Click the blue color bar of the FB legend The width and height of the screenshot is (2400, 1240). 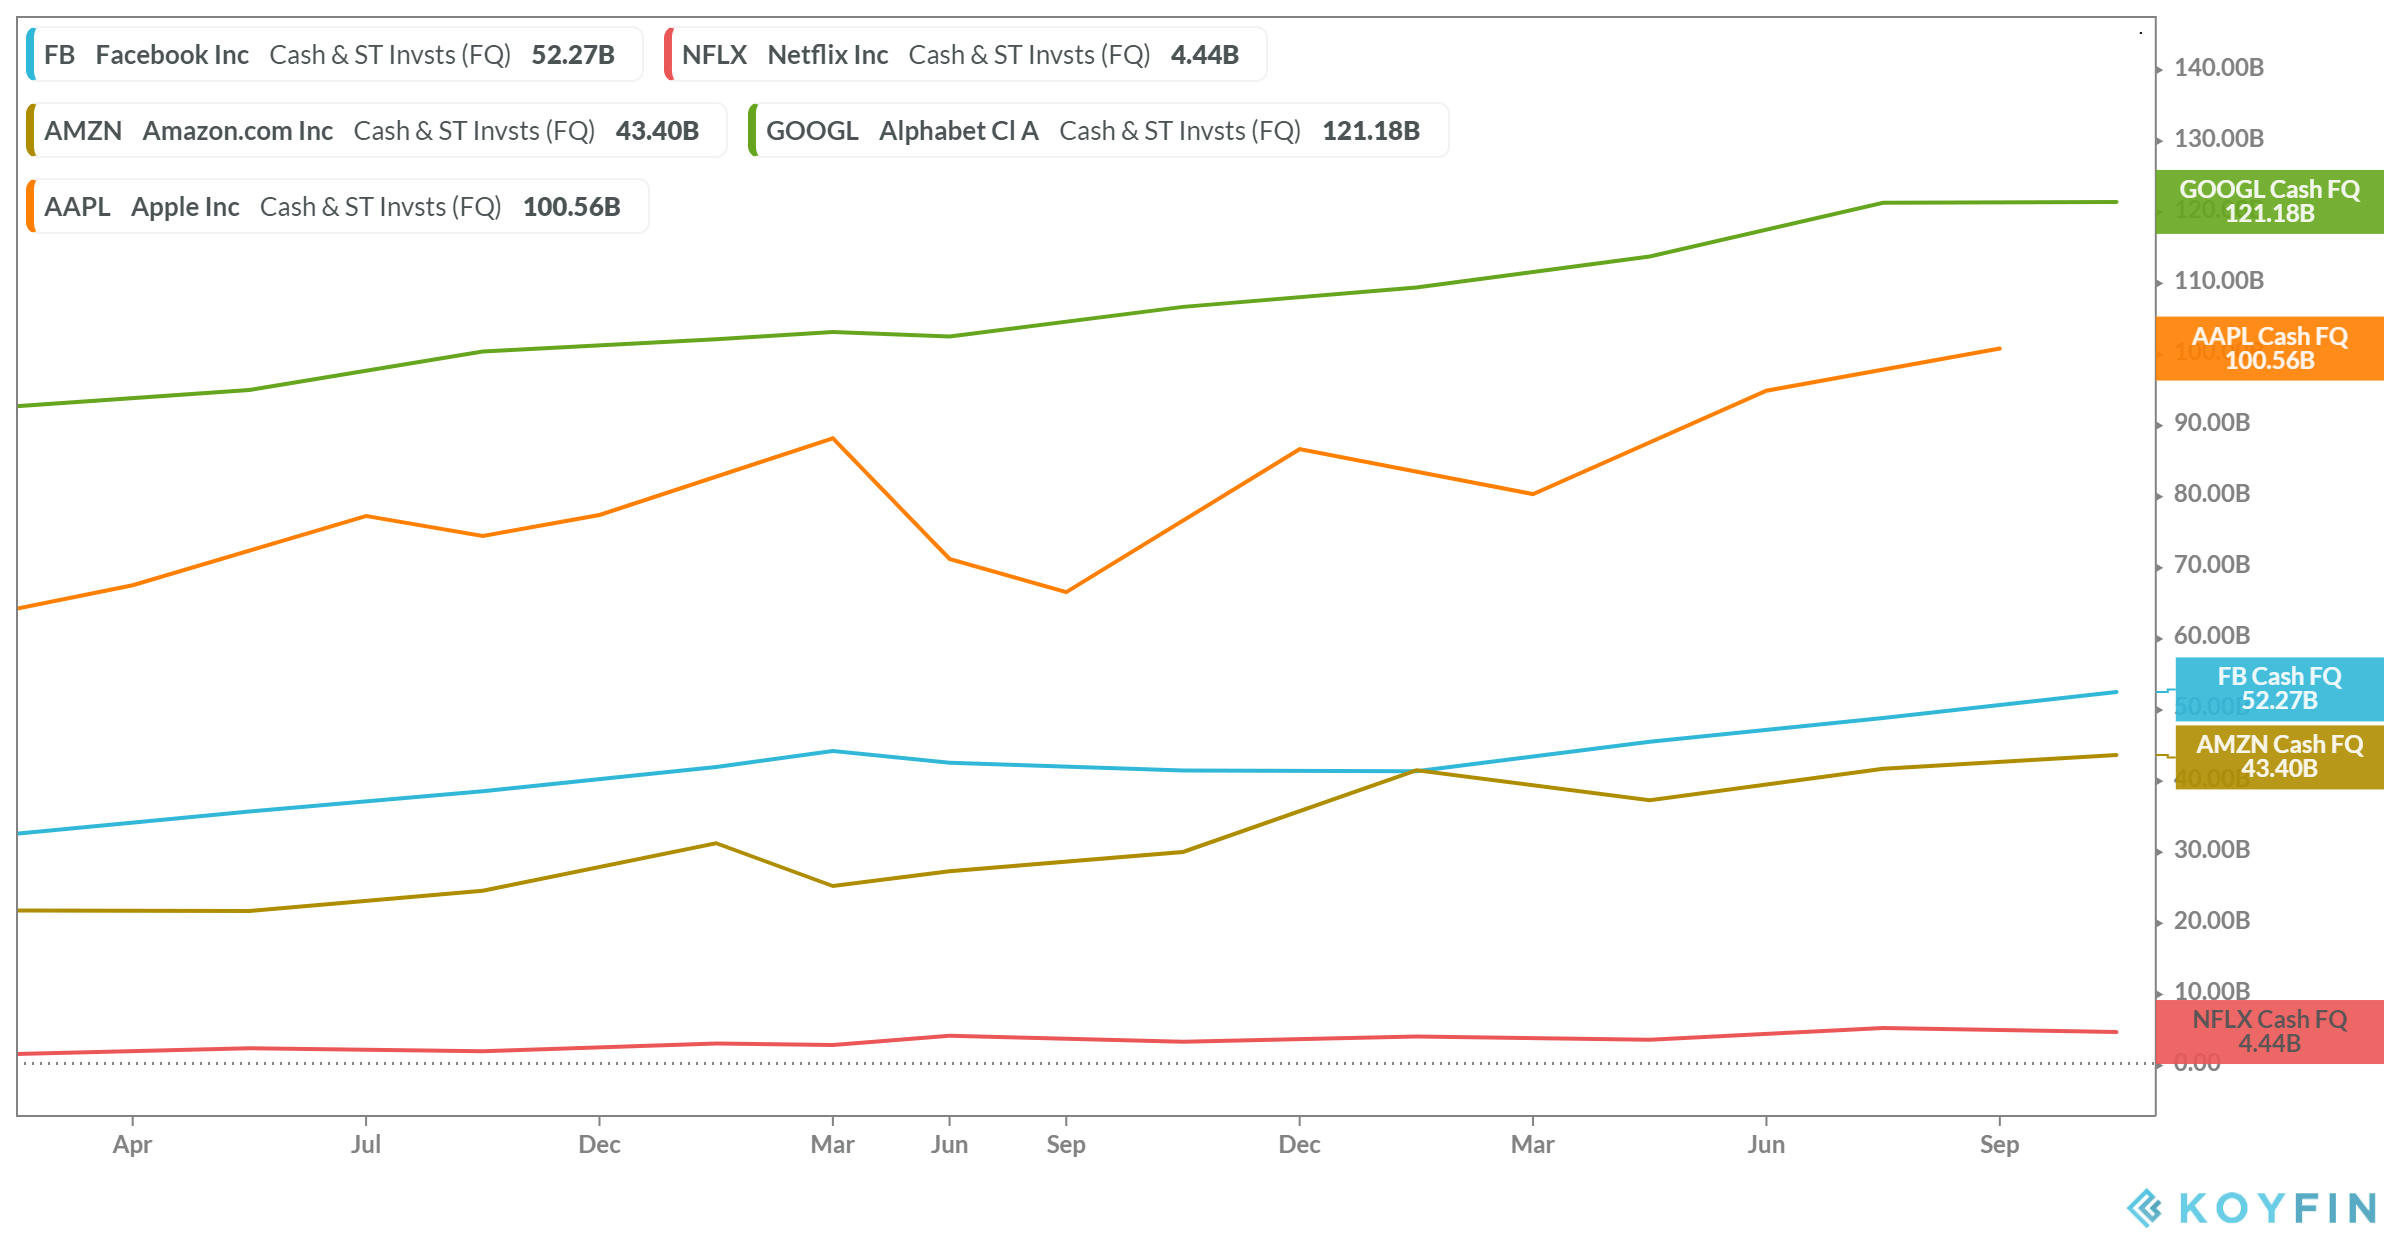31,54
